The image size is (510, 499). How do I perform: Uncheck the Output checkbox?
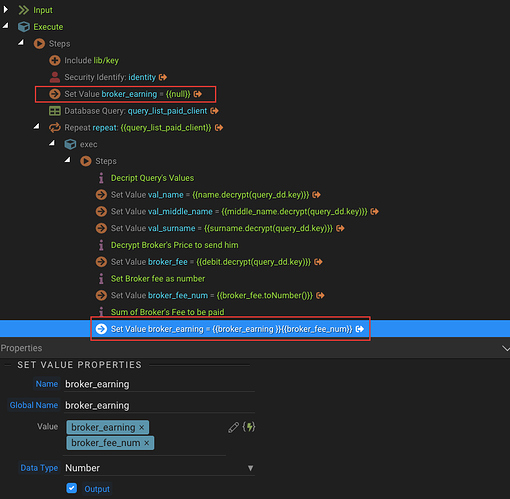tap(72, 488)
